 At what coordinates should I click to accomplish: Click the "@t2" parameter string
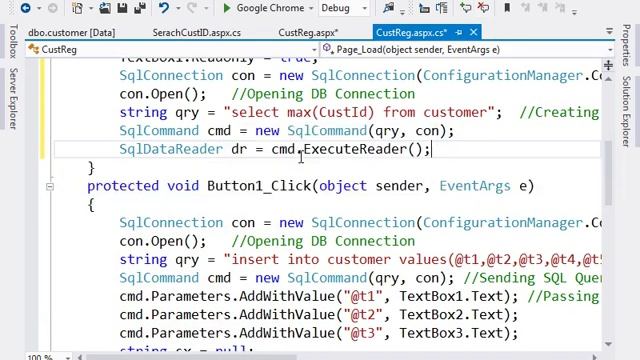363,315
